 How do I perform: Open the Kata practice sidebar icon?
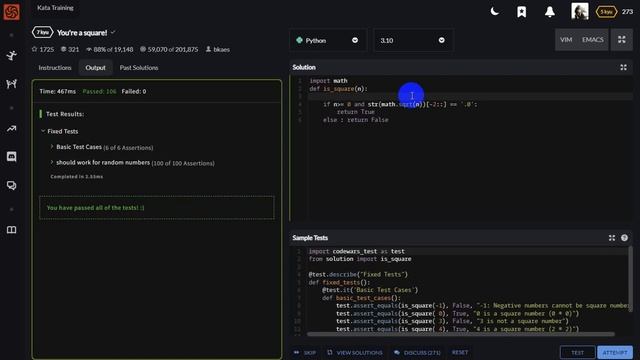click(x=11, y=56)
